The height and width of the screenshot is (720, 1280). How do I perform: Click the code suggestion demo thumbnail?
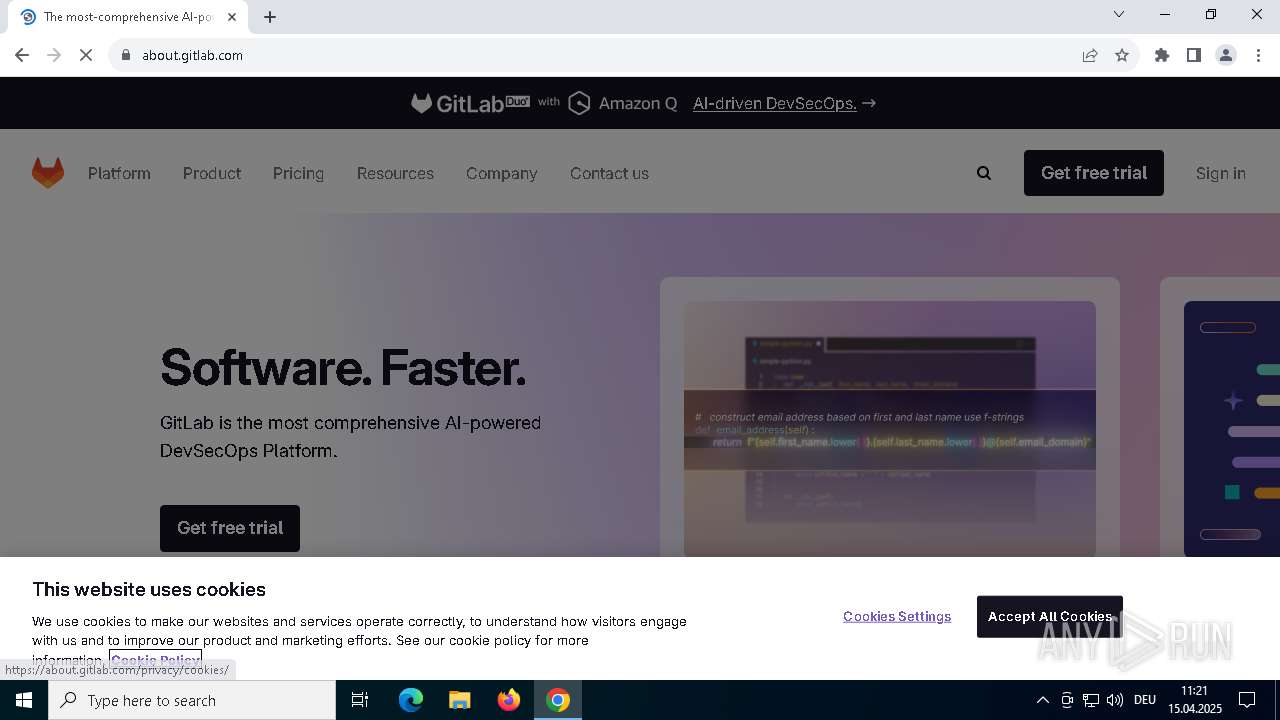(x=890, y=428)
